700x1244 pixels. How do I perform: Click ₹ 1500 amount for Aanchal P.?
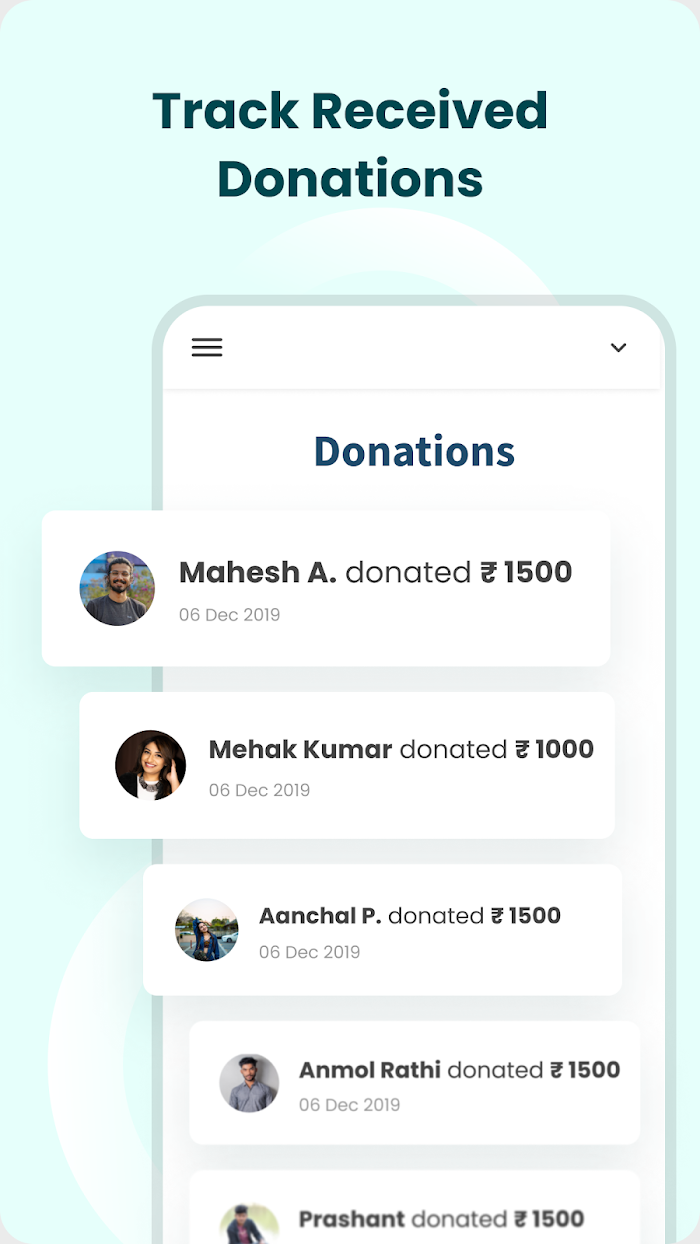pyautogui.click(x=525, y=916)
